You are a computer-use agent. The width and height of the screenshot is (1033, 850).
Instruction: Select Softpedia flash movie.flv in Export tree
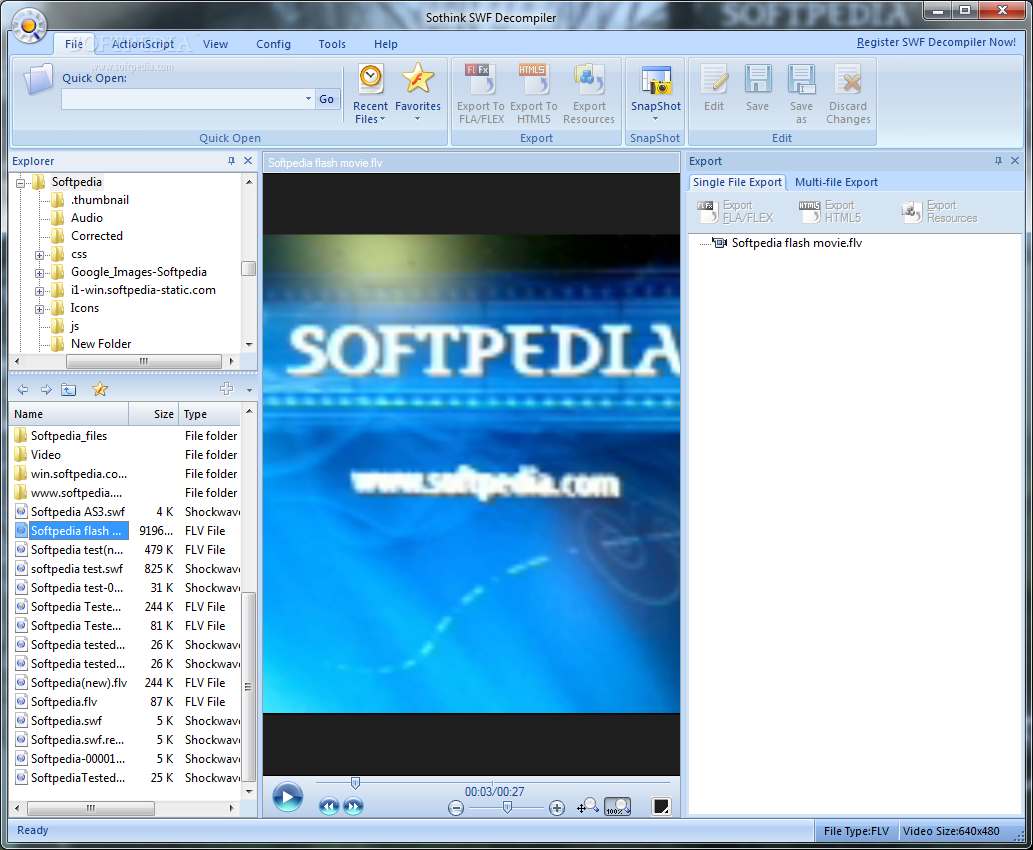(796, 243)
